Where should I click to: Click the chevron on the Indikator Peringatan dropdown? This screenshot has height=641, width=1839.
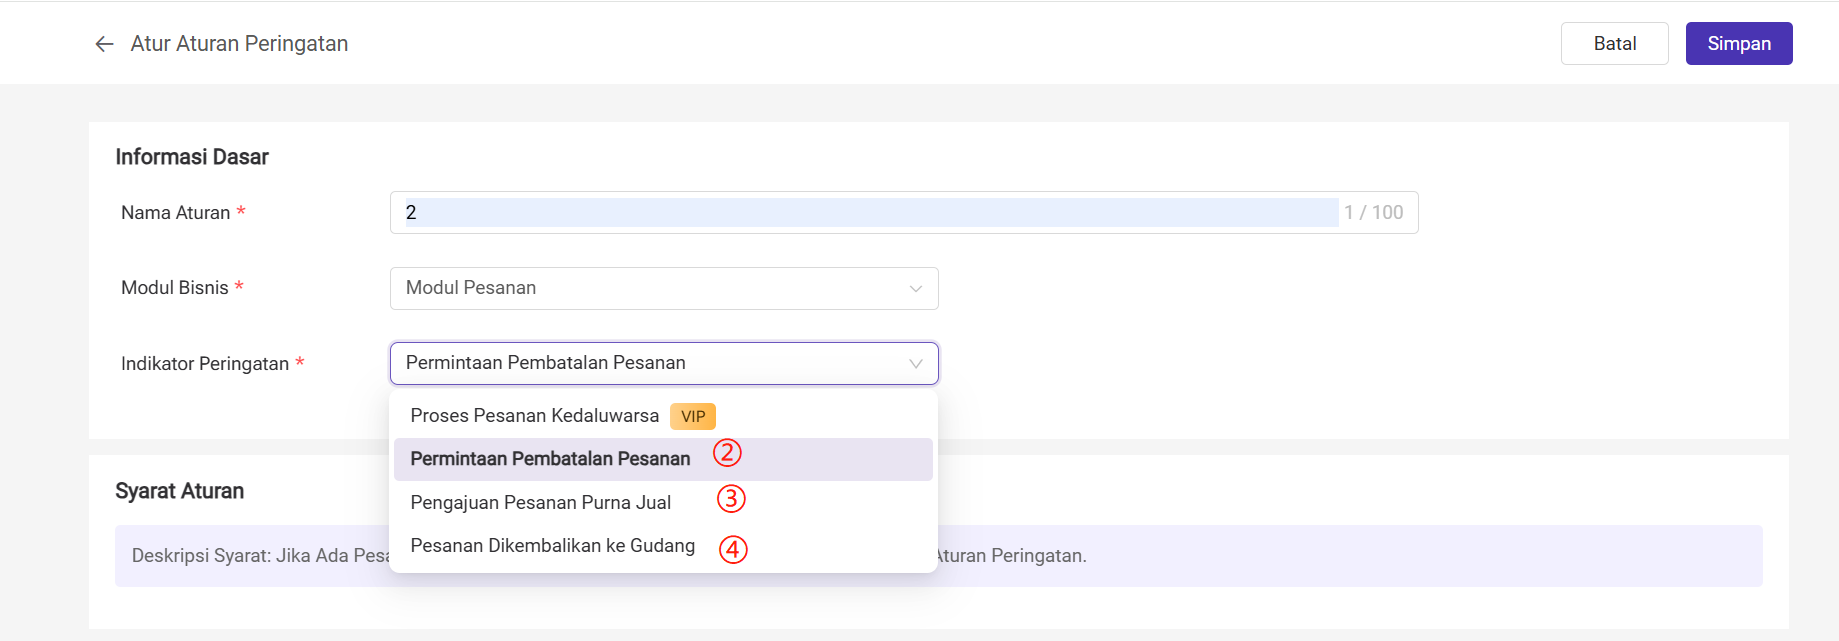pos(915,364)
